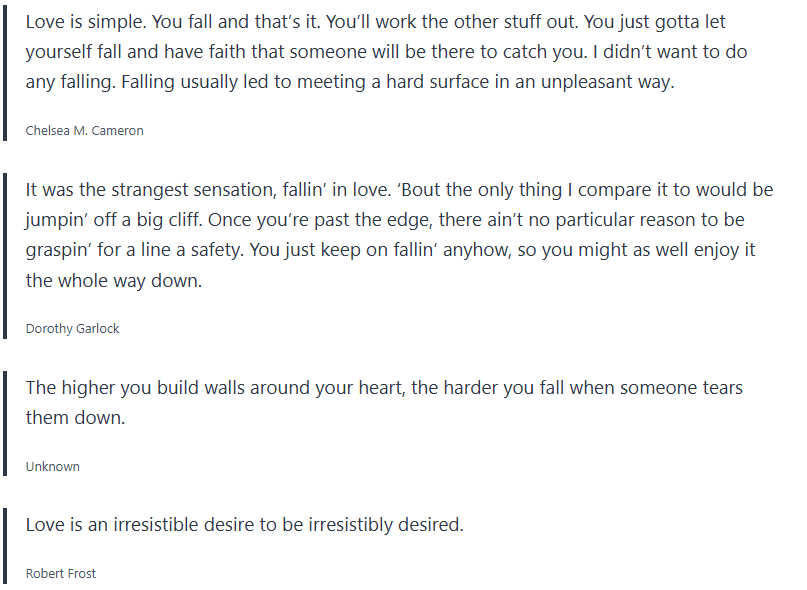Click the author name Dorothy Garlock

[72, 328]
